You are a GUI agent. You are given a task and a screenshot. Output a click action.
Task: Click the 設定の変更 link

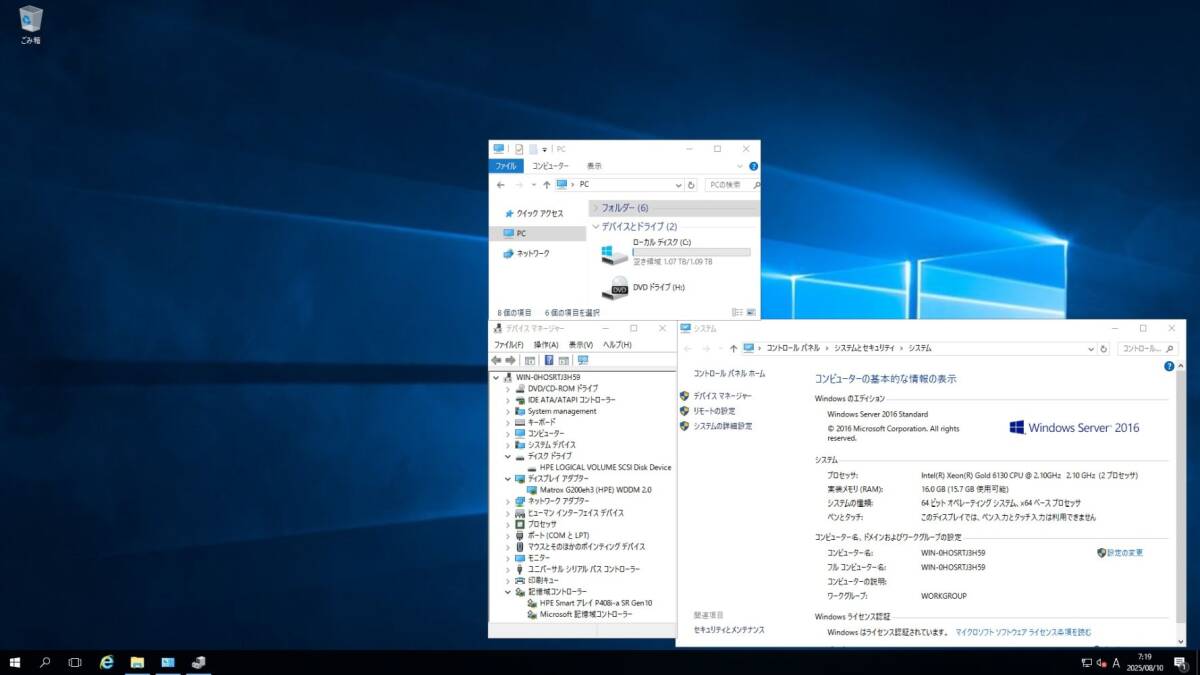[1124, 552]
